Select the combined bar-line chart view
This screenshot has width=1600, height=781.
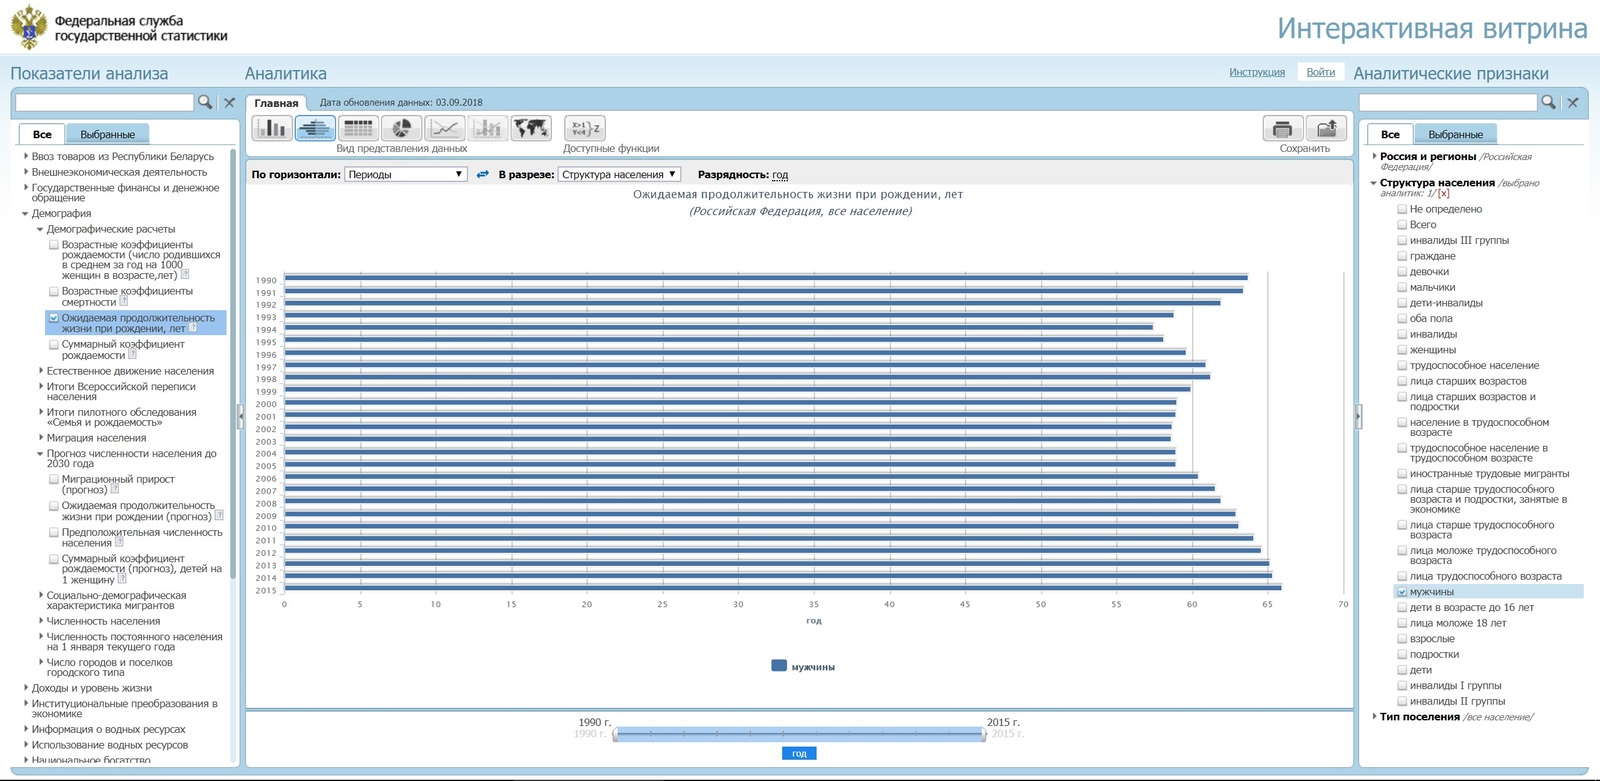[487, 128]
